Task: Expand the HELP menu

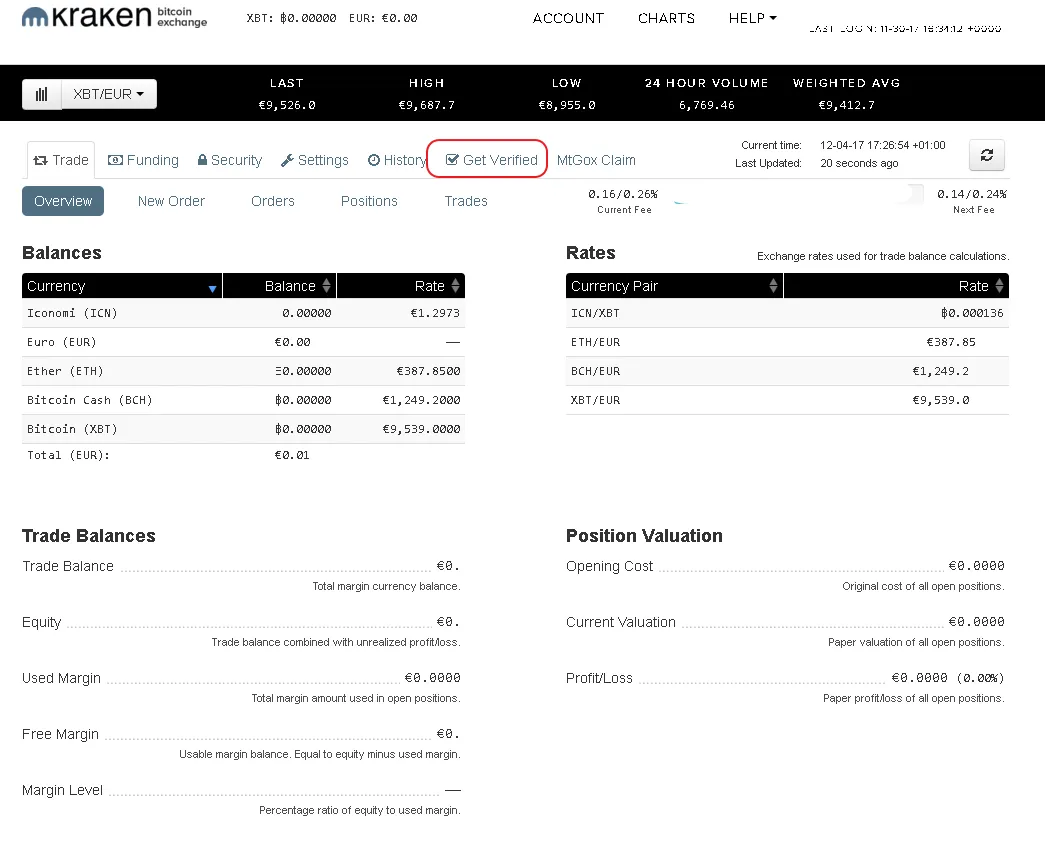Action: pos(752,18)
